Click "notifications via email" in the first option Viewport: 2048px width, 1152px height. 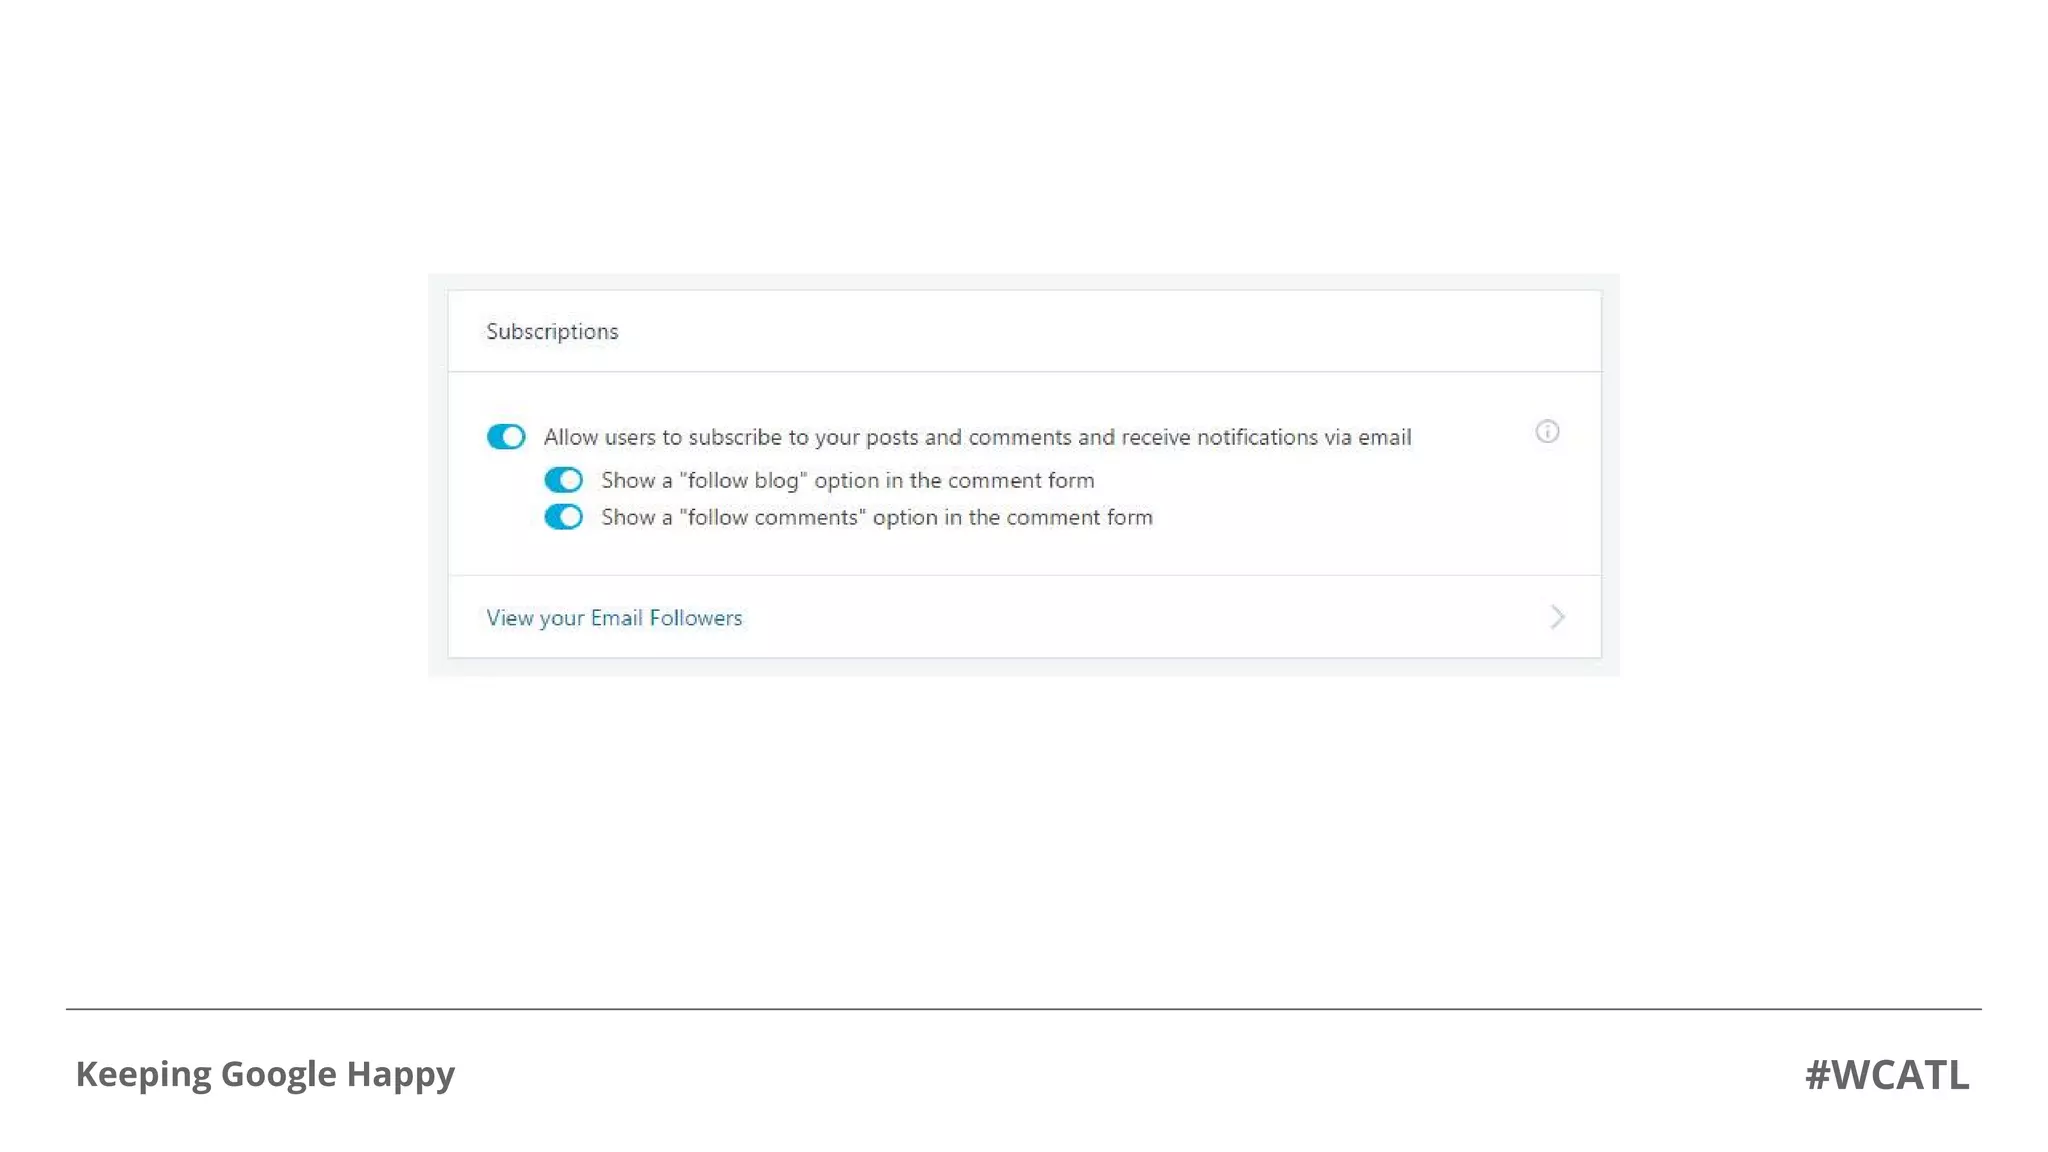tap(1304, 438)
